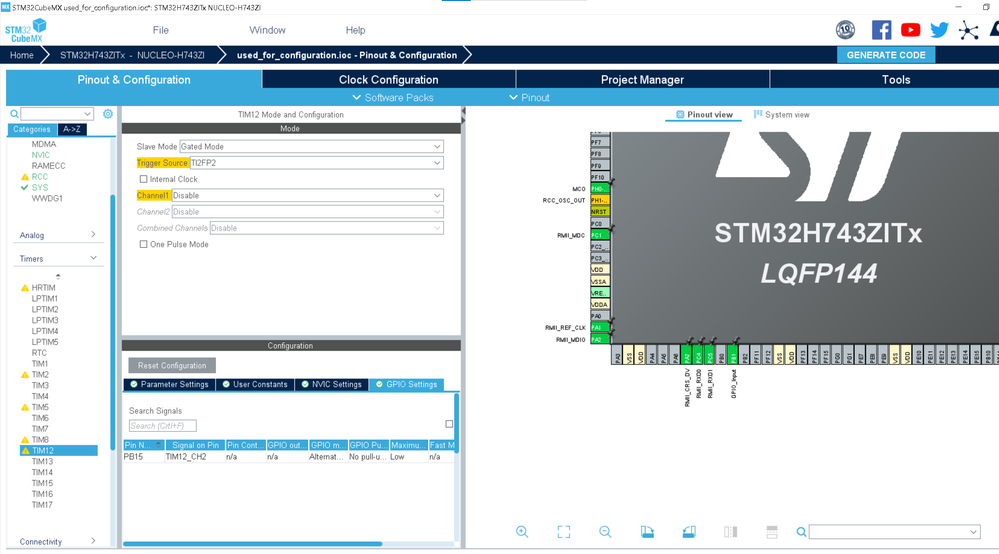This screenshot has width=999, height=554.
Task: Open the File menu
Action: 161,30
